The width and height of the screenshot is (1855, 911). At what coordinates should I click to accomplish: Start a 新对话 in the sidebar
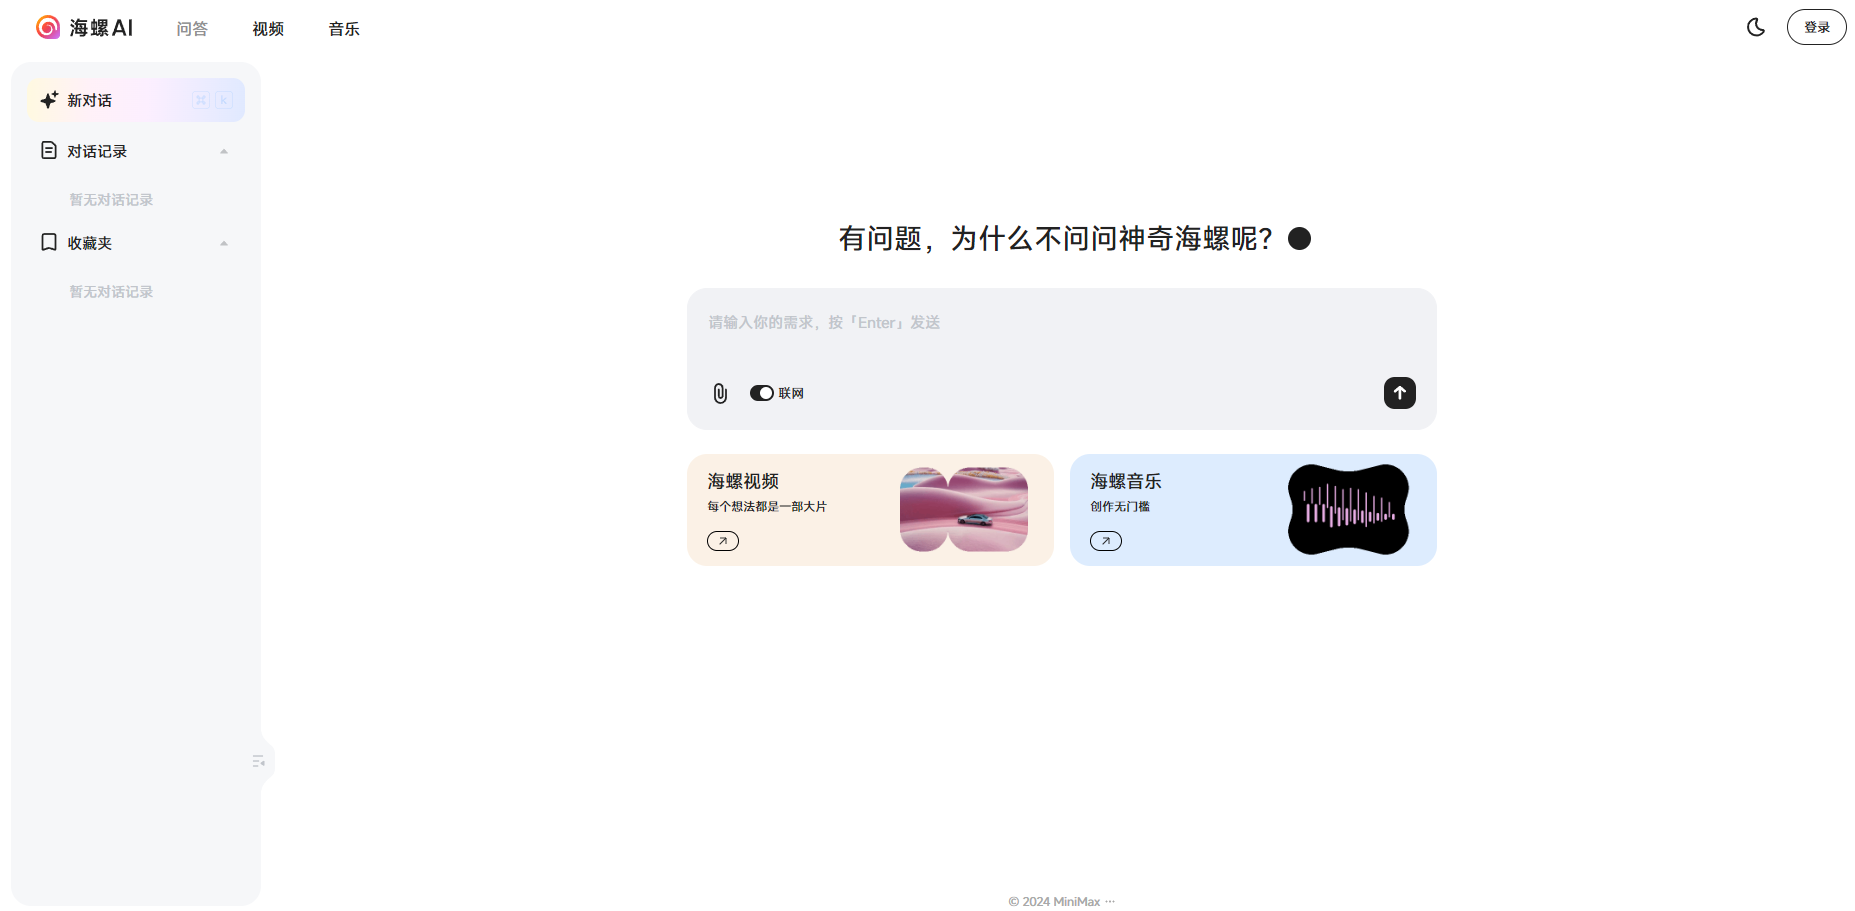coord(136,100)
